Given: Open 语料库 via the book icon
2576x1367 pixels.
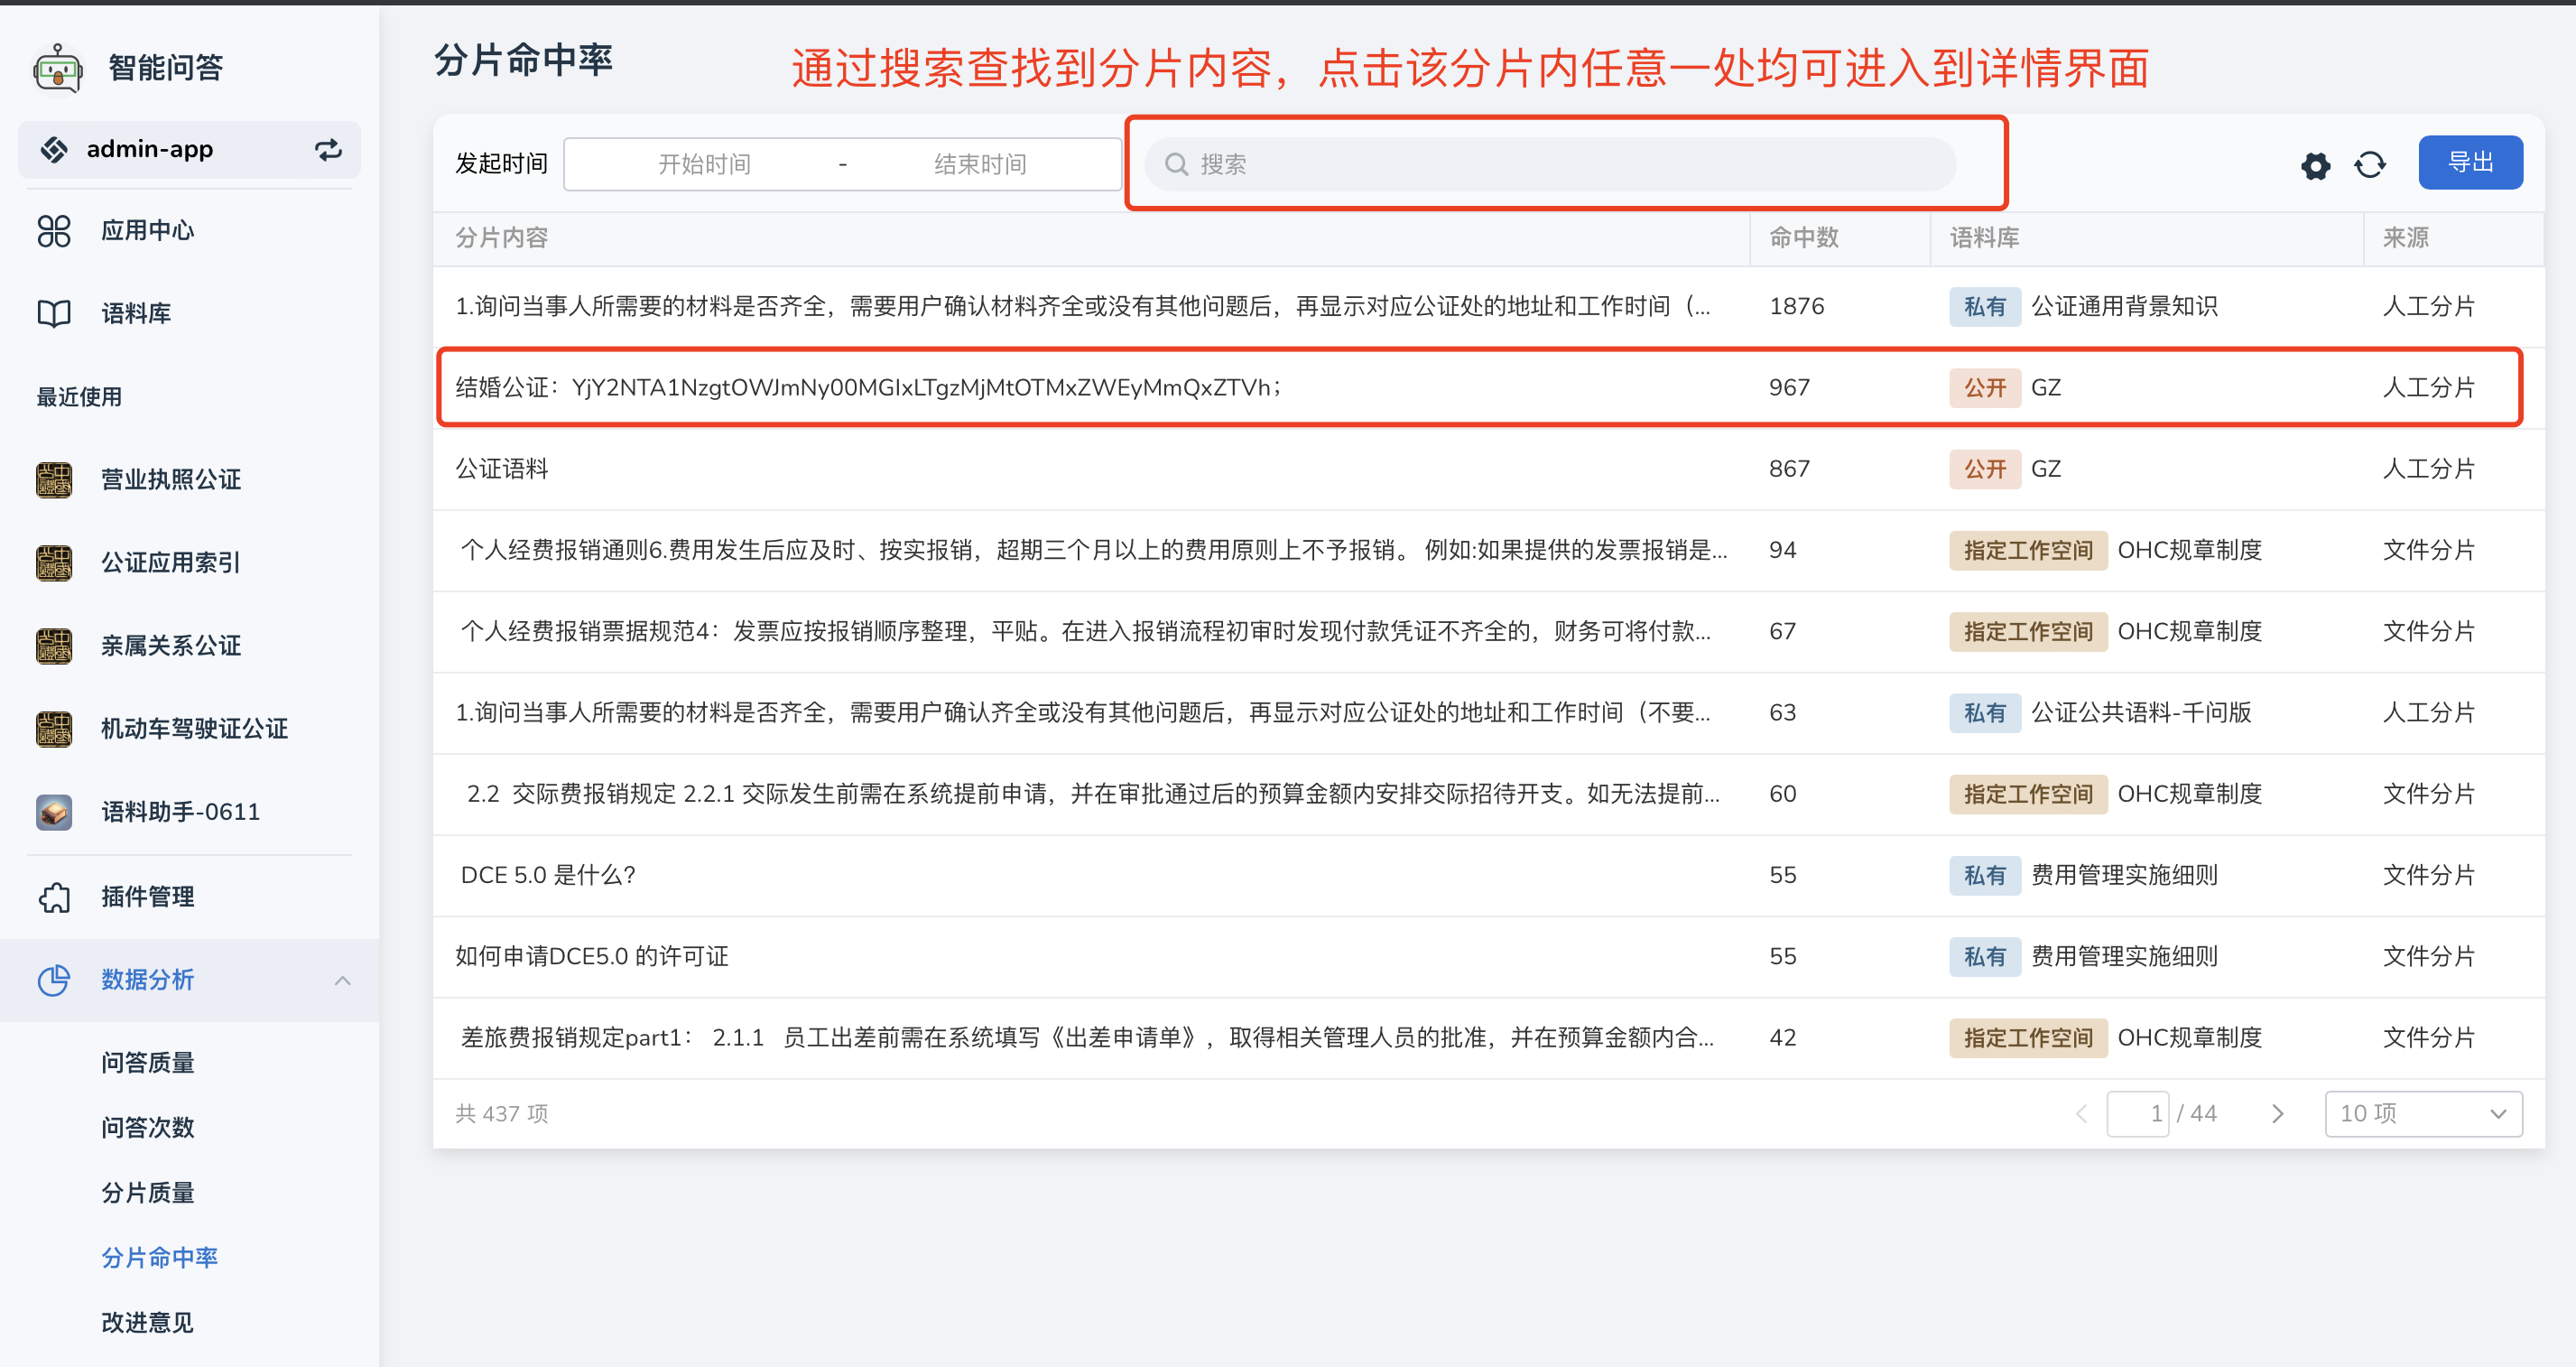Looking at the screenshot, I should pyautogui.click(x=54, y=313).
